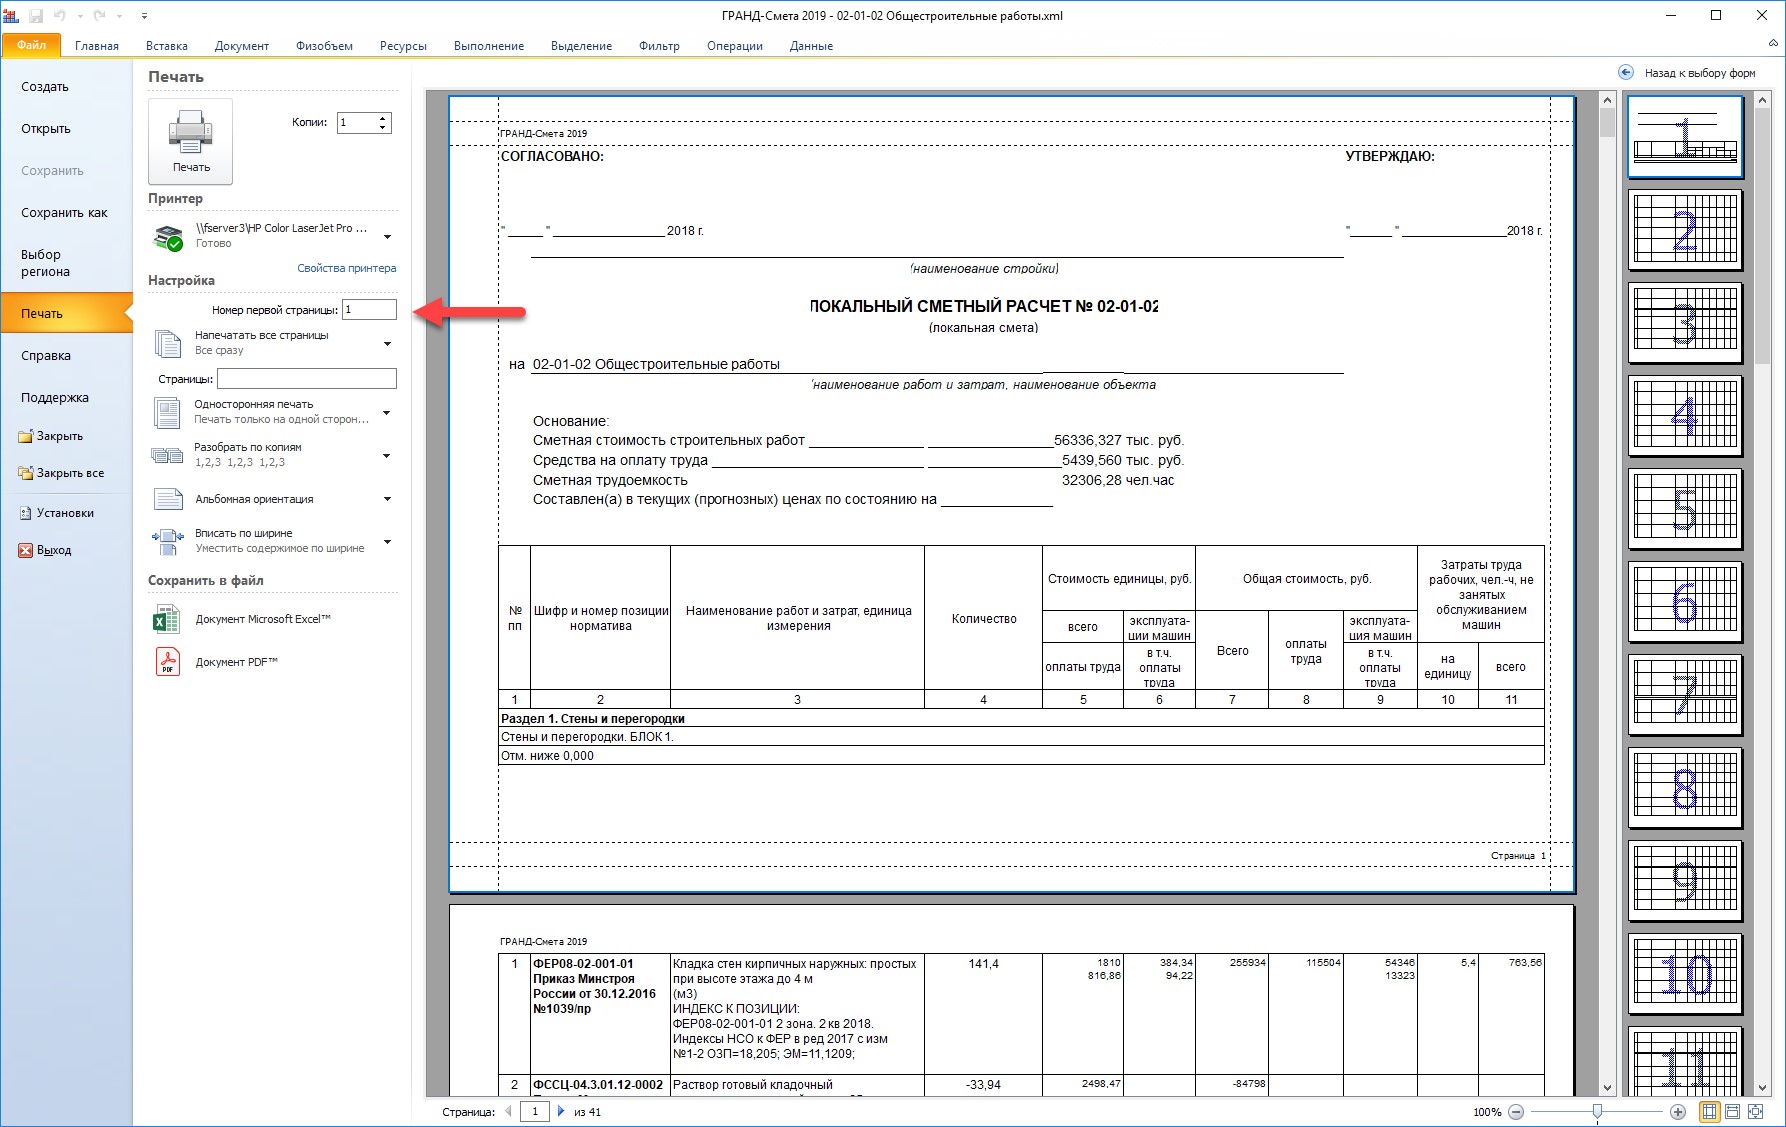Click the GRAND-Smeta application logo icon
The height and width of the screenshot is (1127, 1786).
(11, 16)
